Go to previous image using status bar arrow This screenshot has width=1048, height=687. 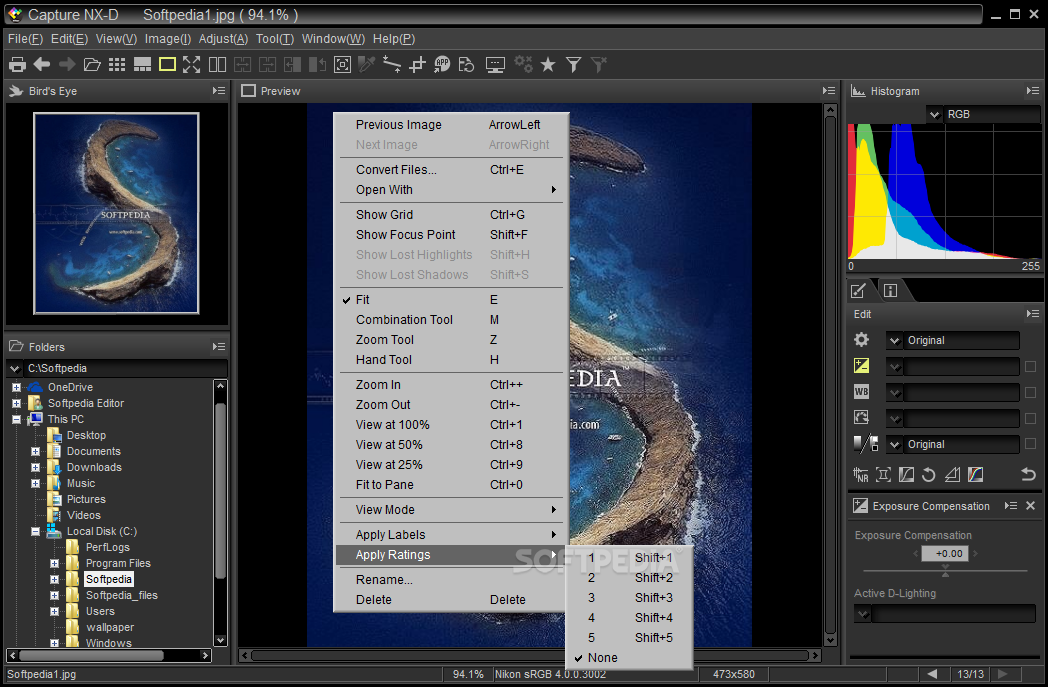pyautogui.click(x=932, y=674)
